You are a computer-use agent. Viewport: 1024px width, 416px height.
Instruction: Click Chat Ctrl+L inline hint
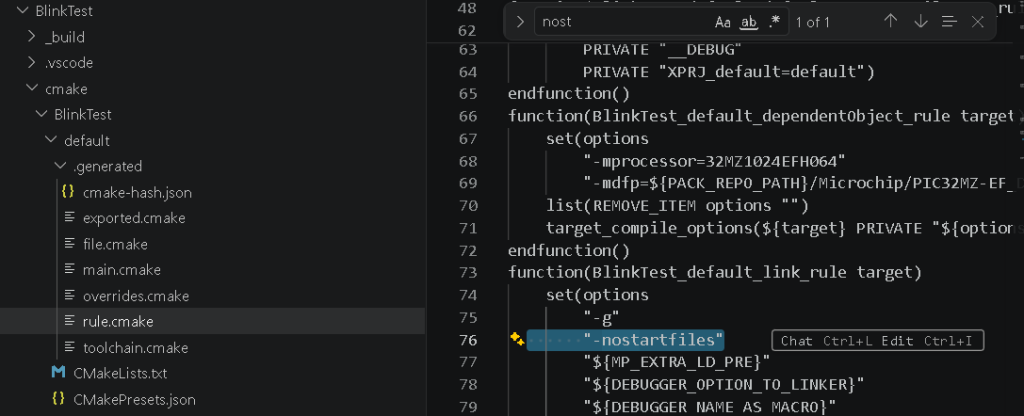coord(827,340)
